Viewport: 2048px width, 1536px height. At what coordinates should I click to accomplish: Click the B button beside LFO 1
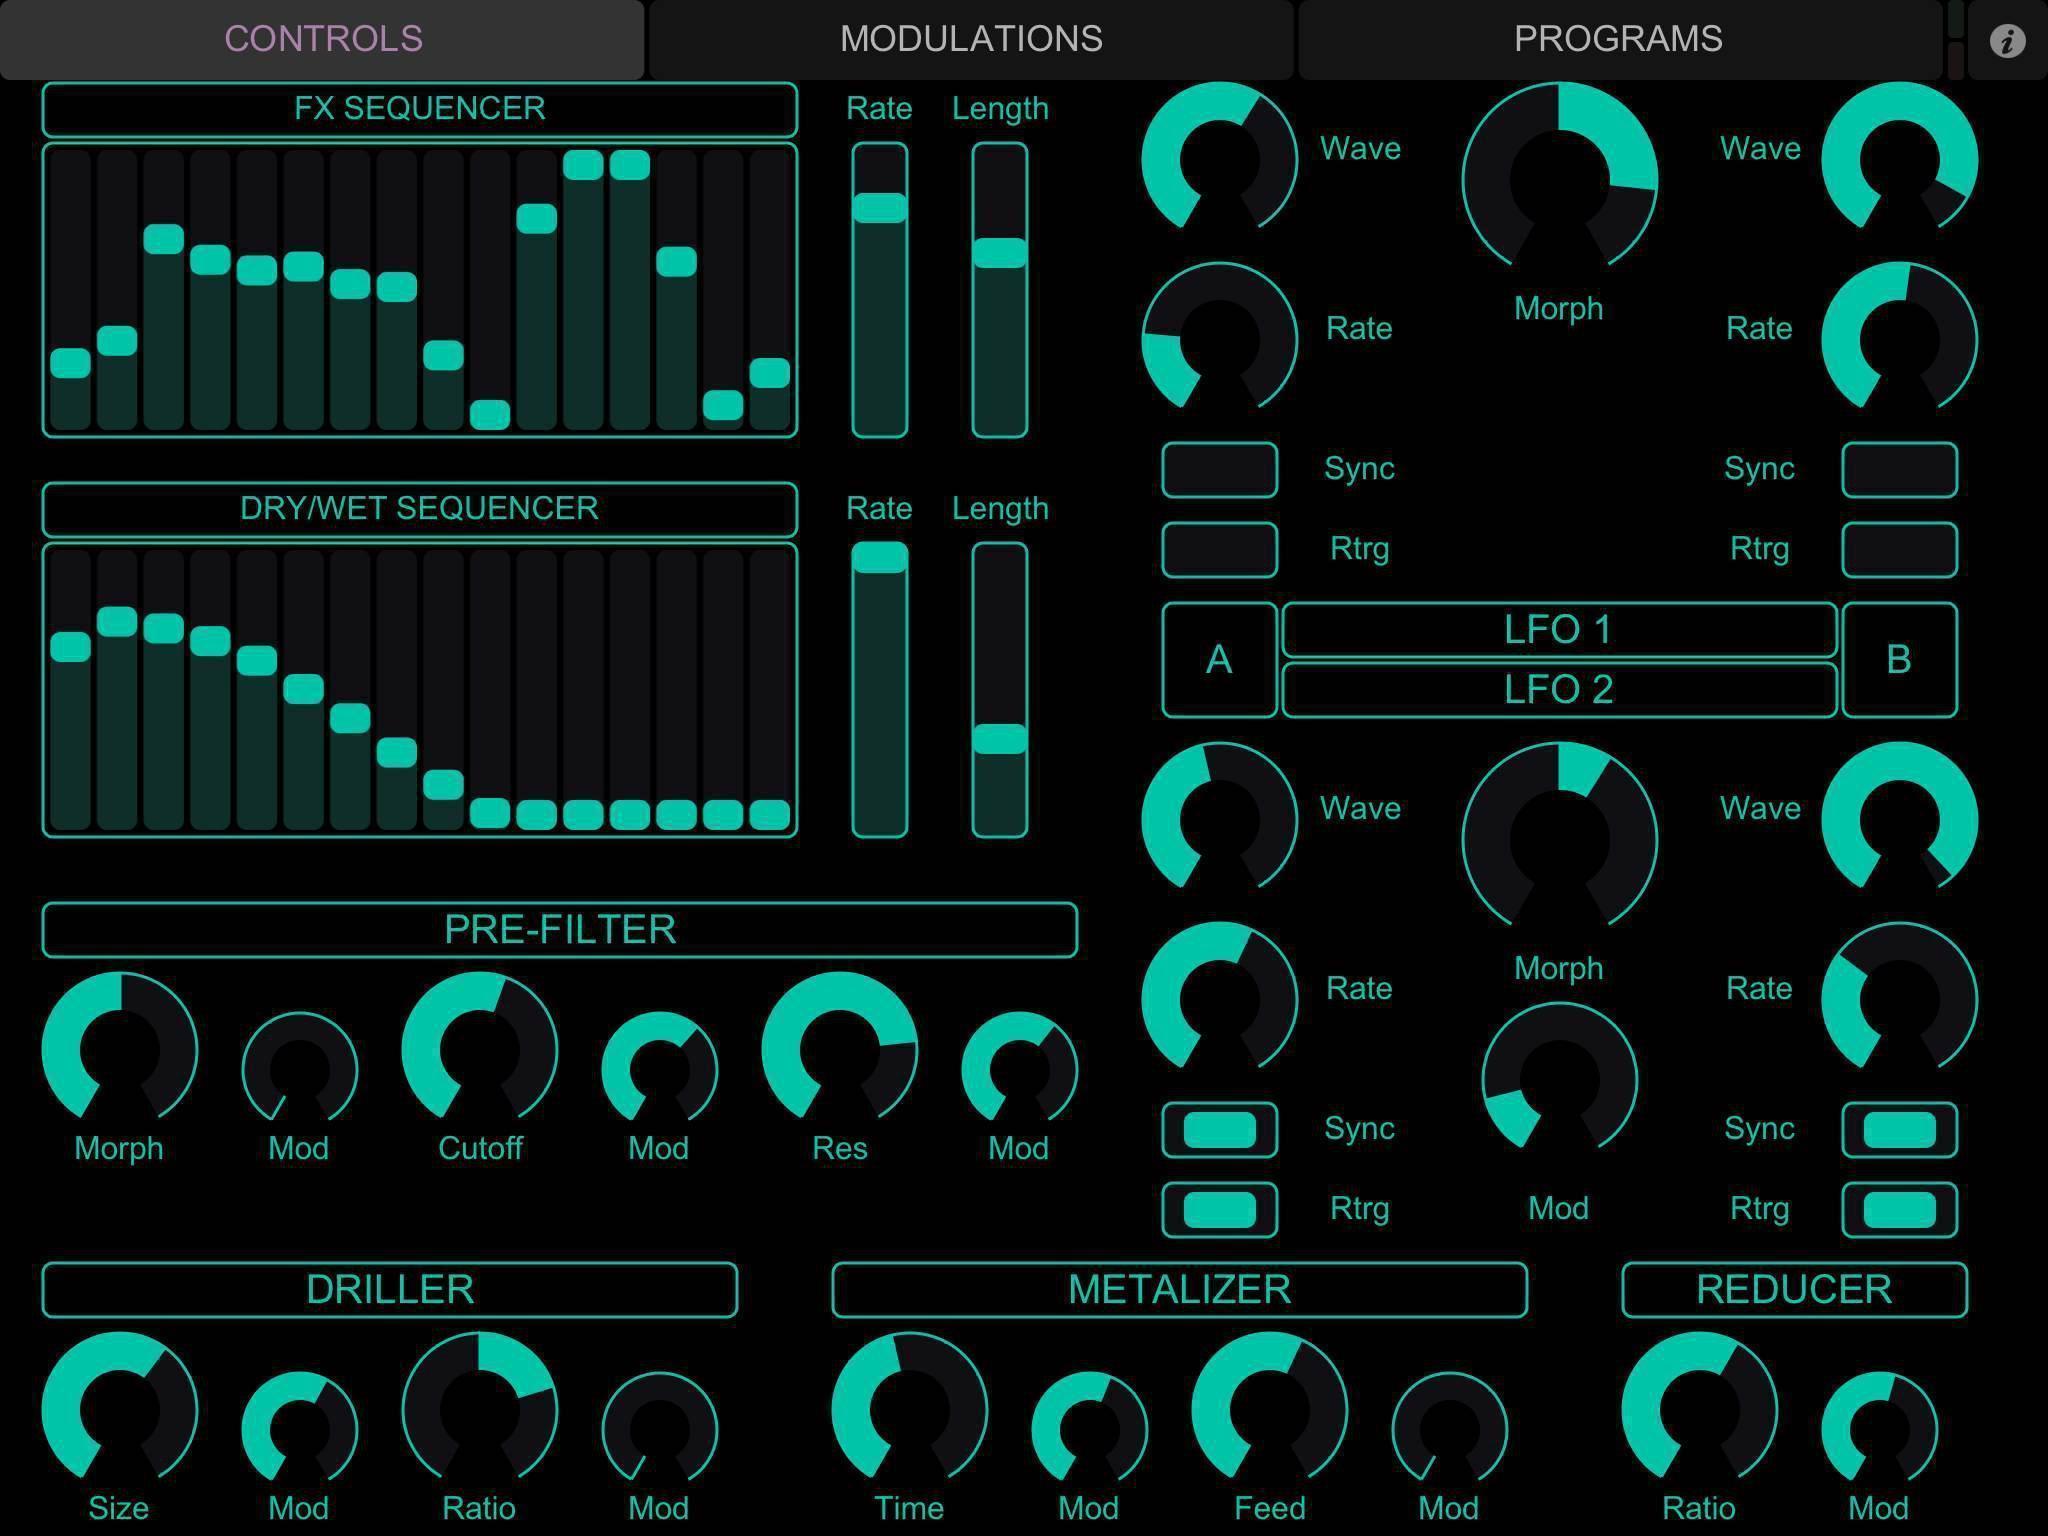click(x=1899, y=660)
